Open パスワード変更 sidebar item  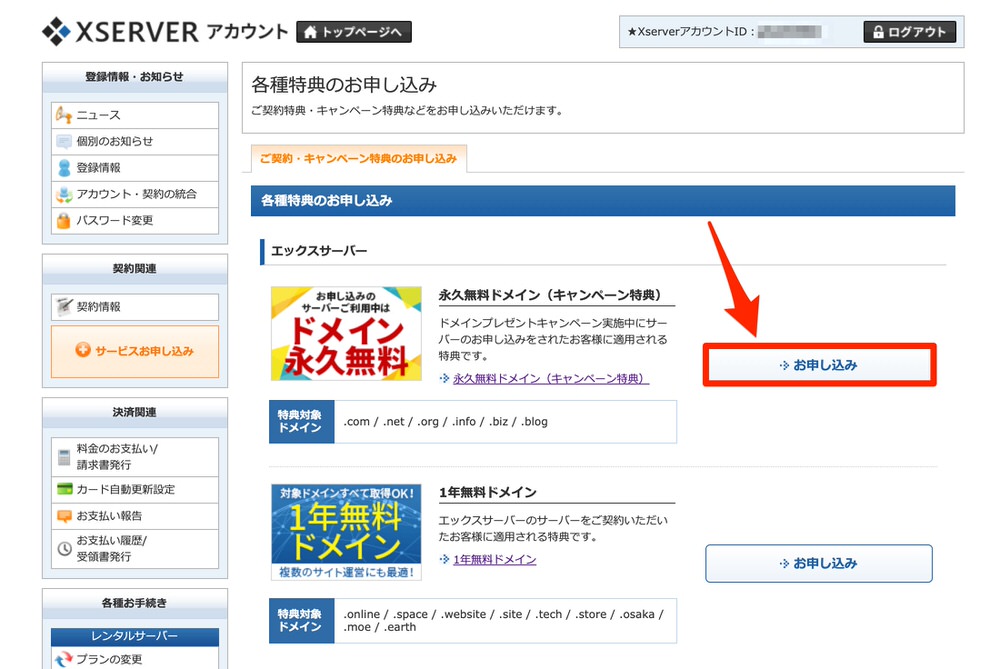click(x=135, y=221)
